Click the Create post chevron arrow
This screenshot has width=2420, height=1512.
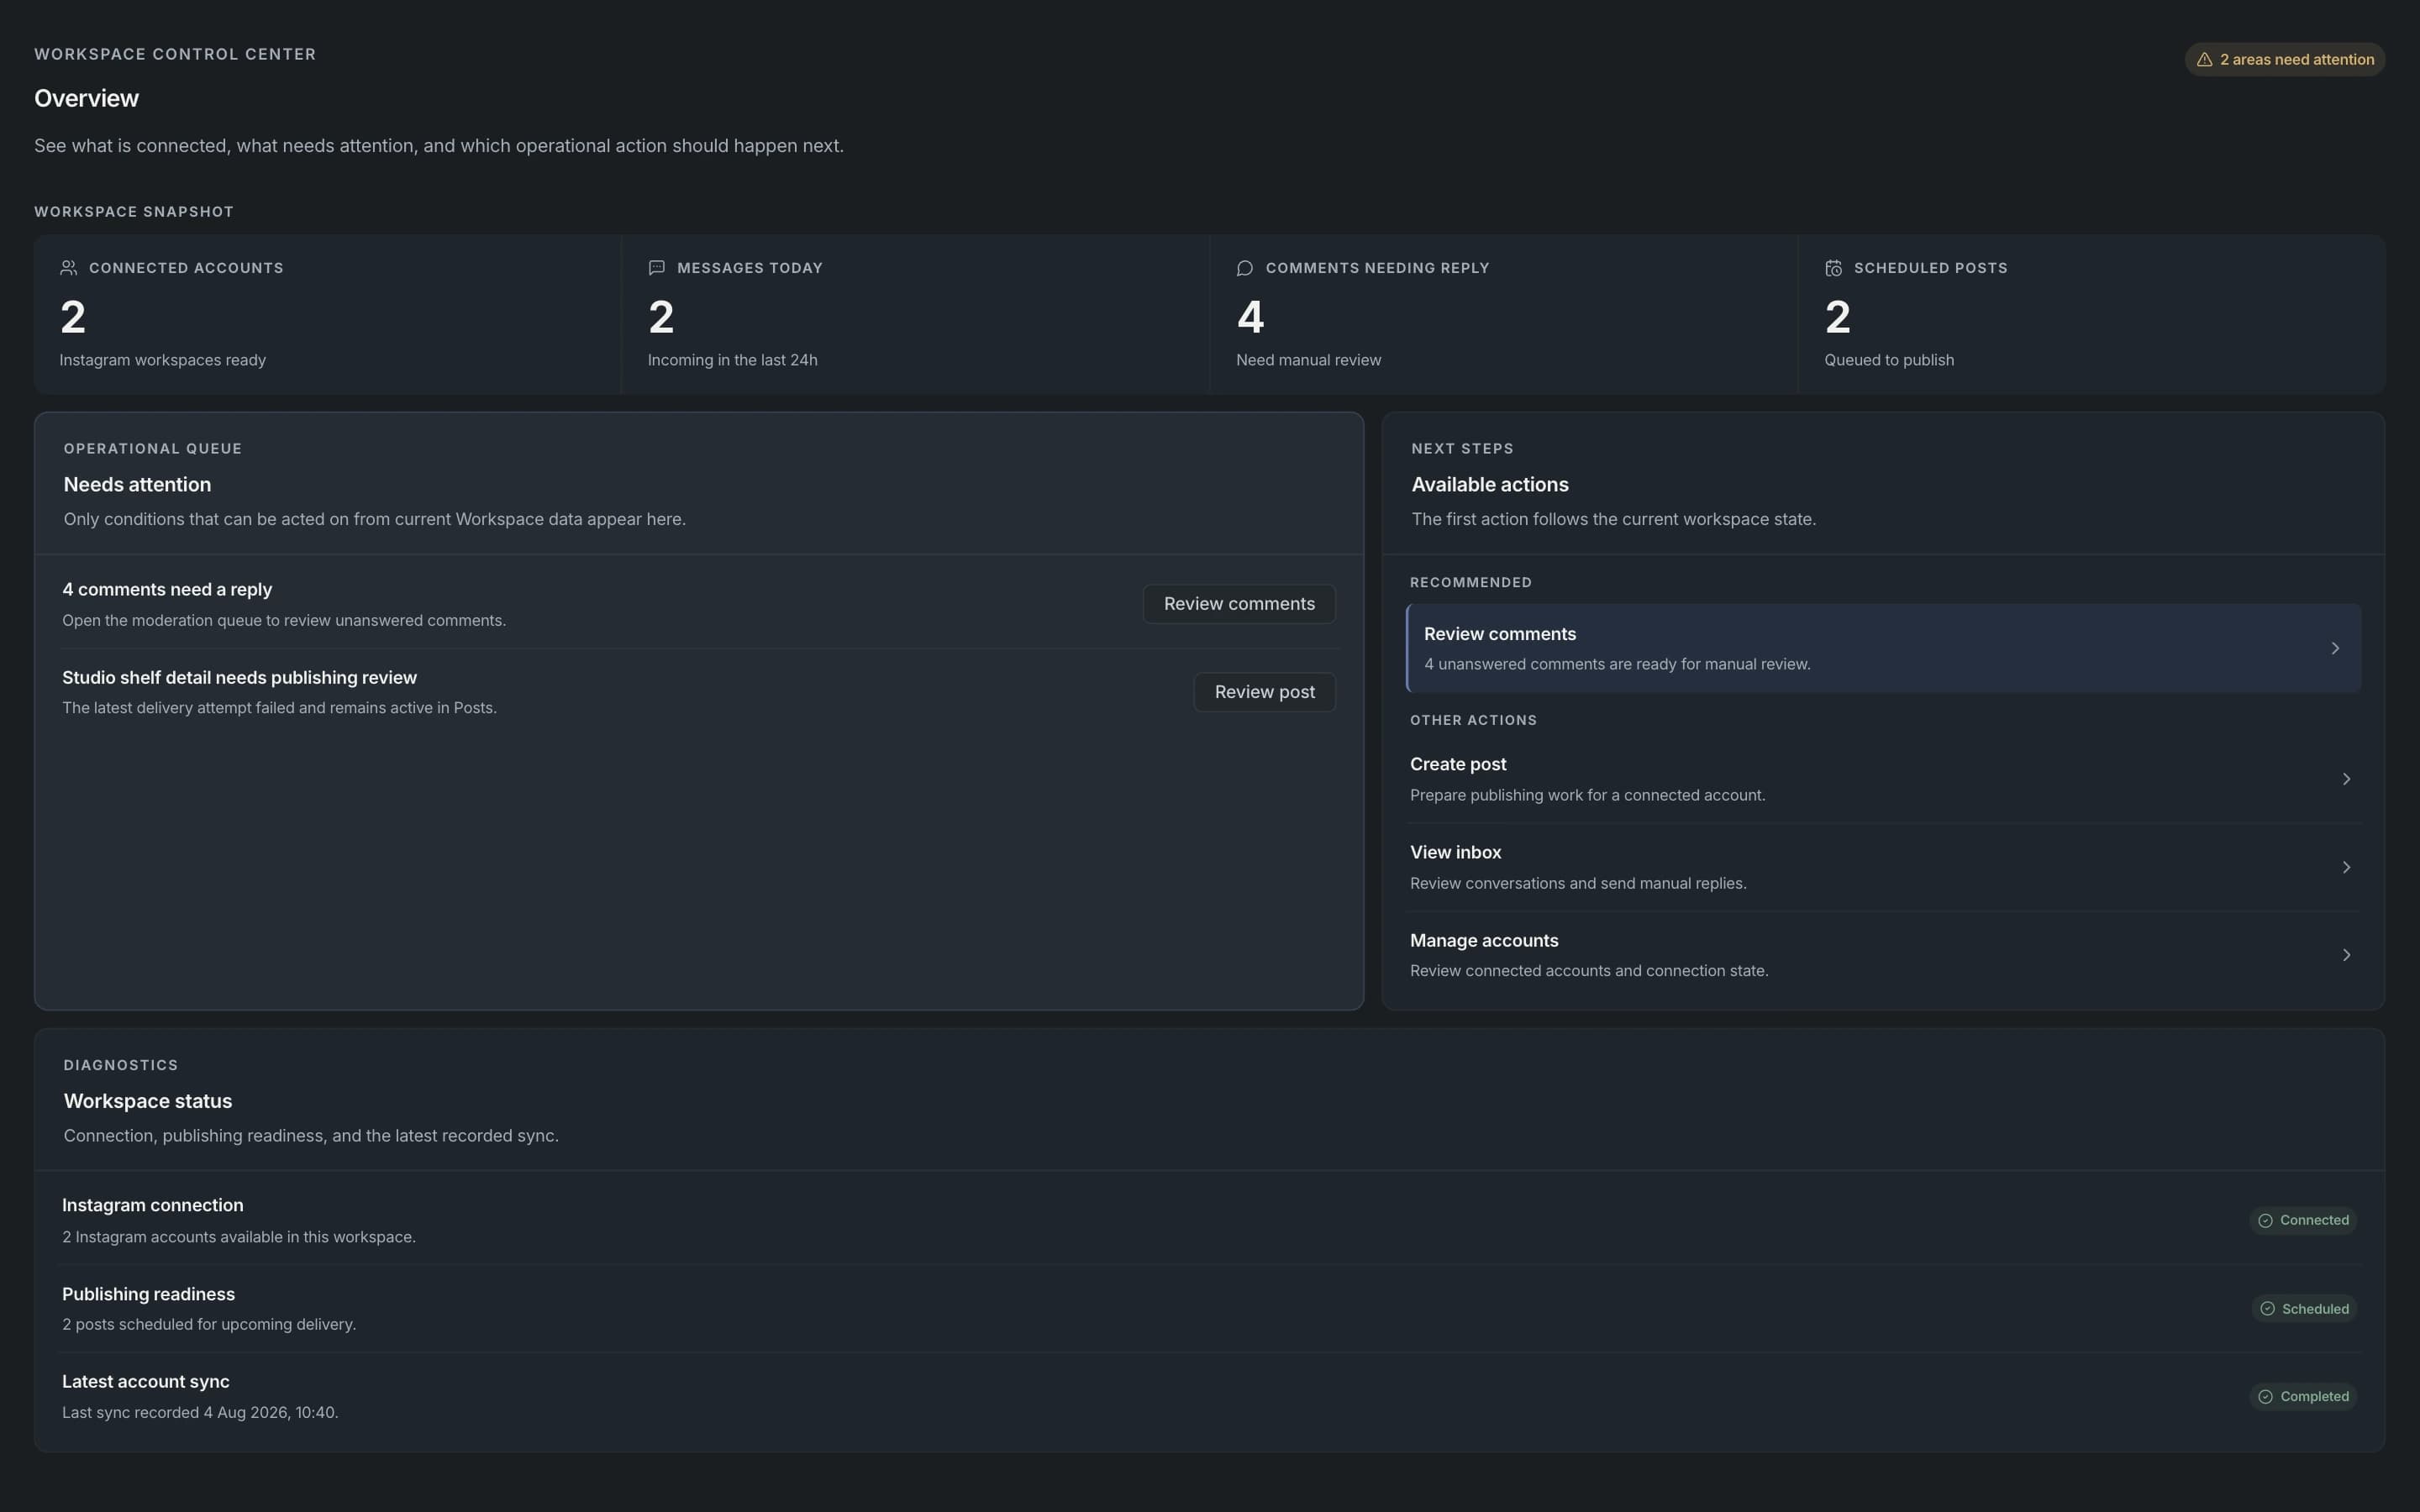pos(2346,779)
